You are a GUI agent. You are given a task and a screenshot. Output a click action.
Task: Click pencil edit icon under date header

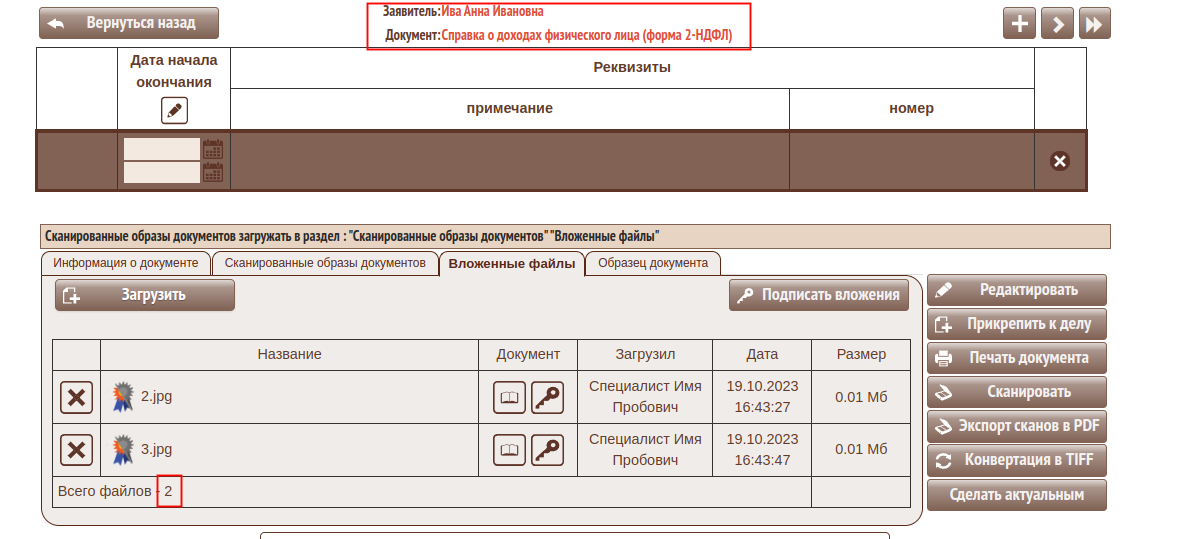click(174, 111)
